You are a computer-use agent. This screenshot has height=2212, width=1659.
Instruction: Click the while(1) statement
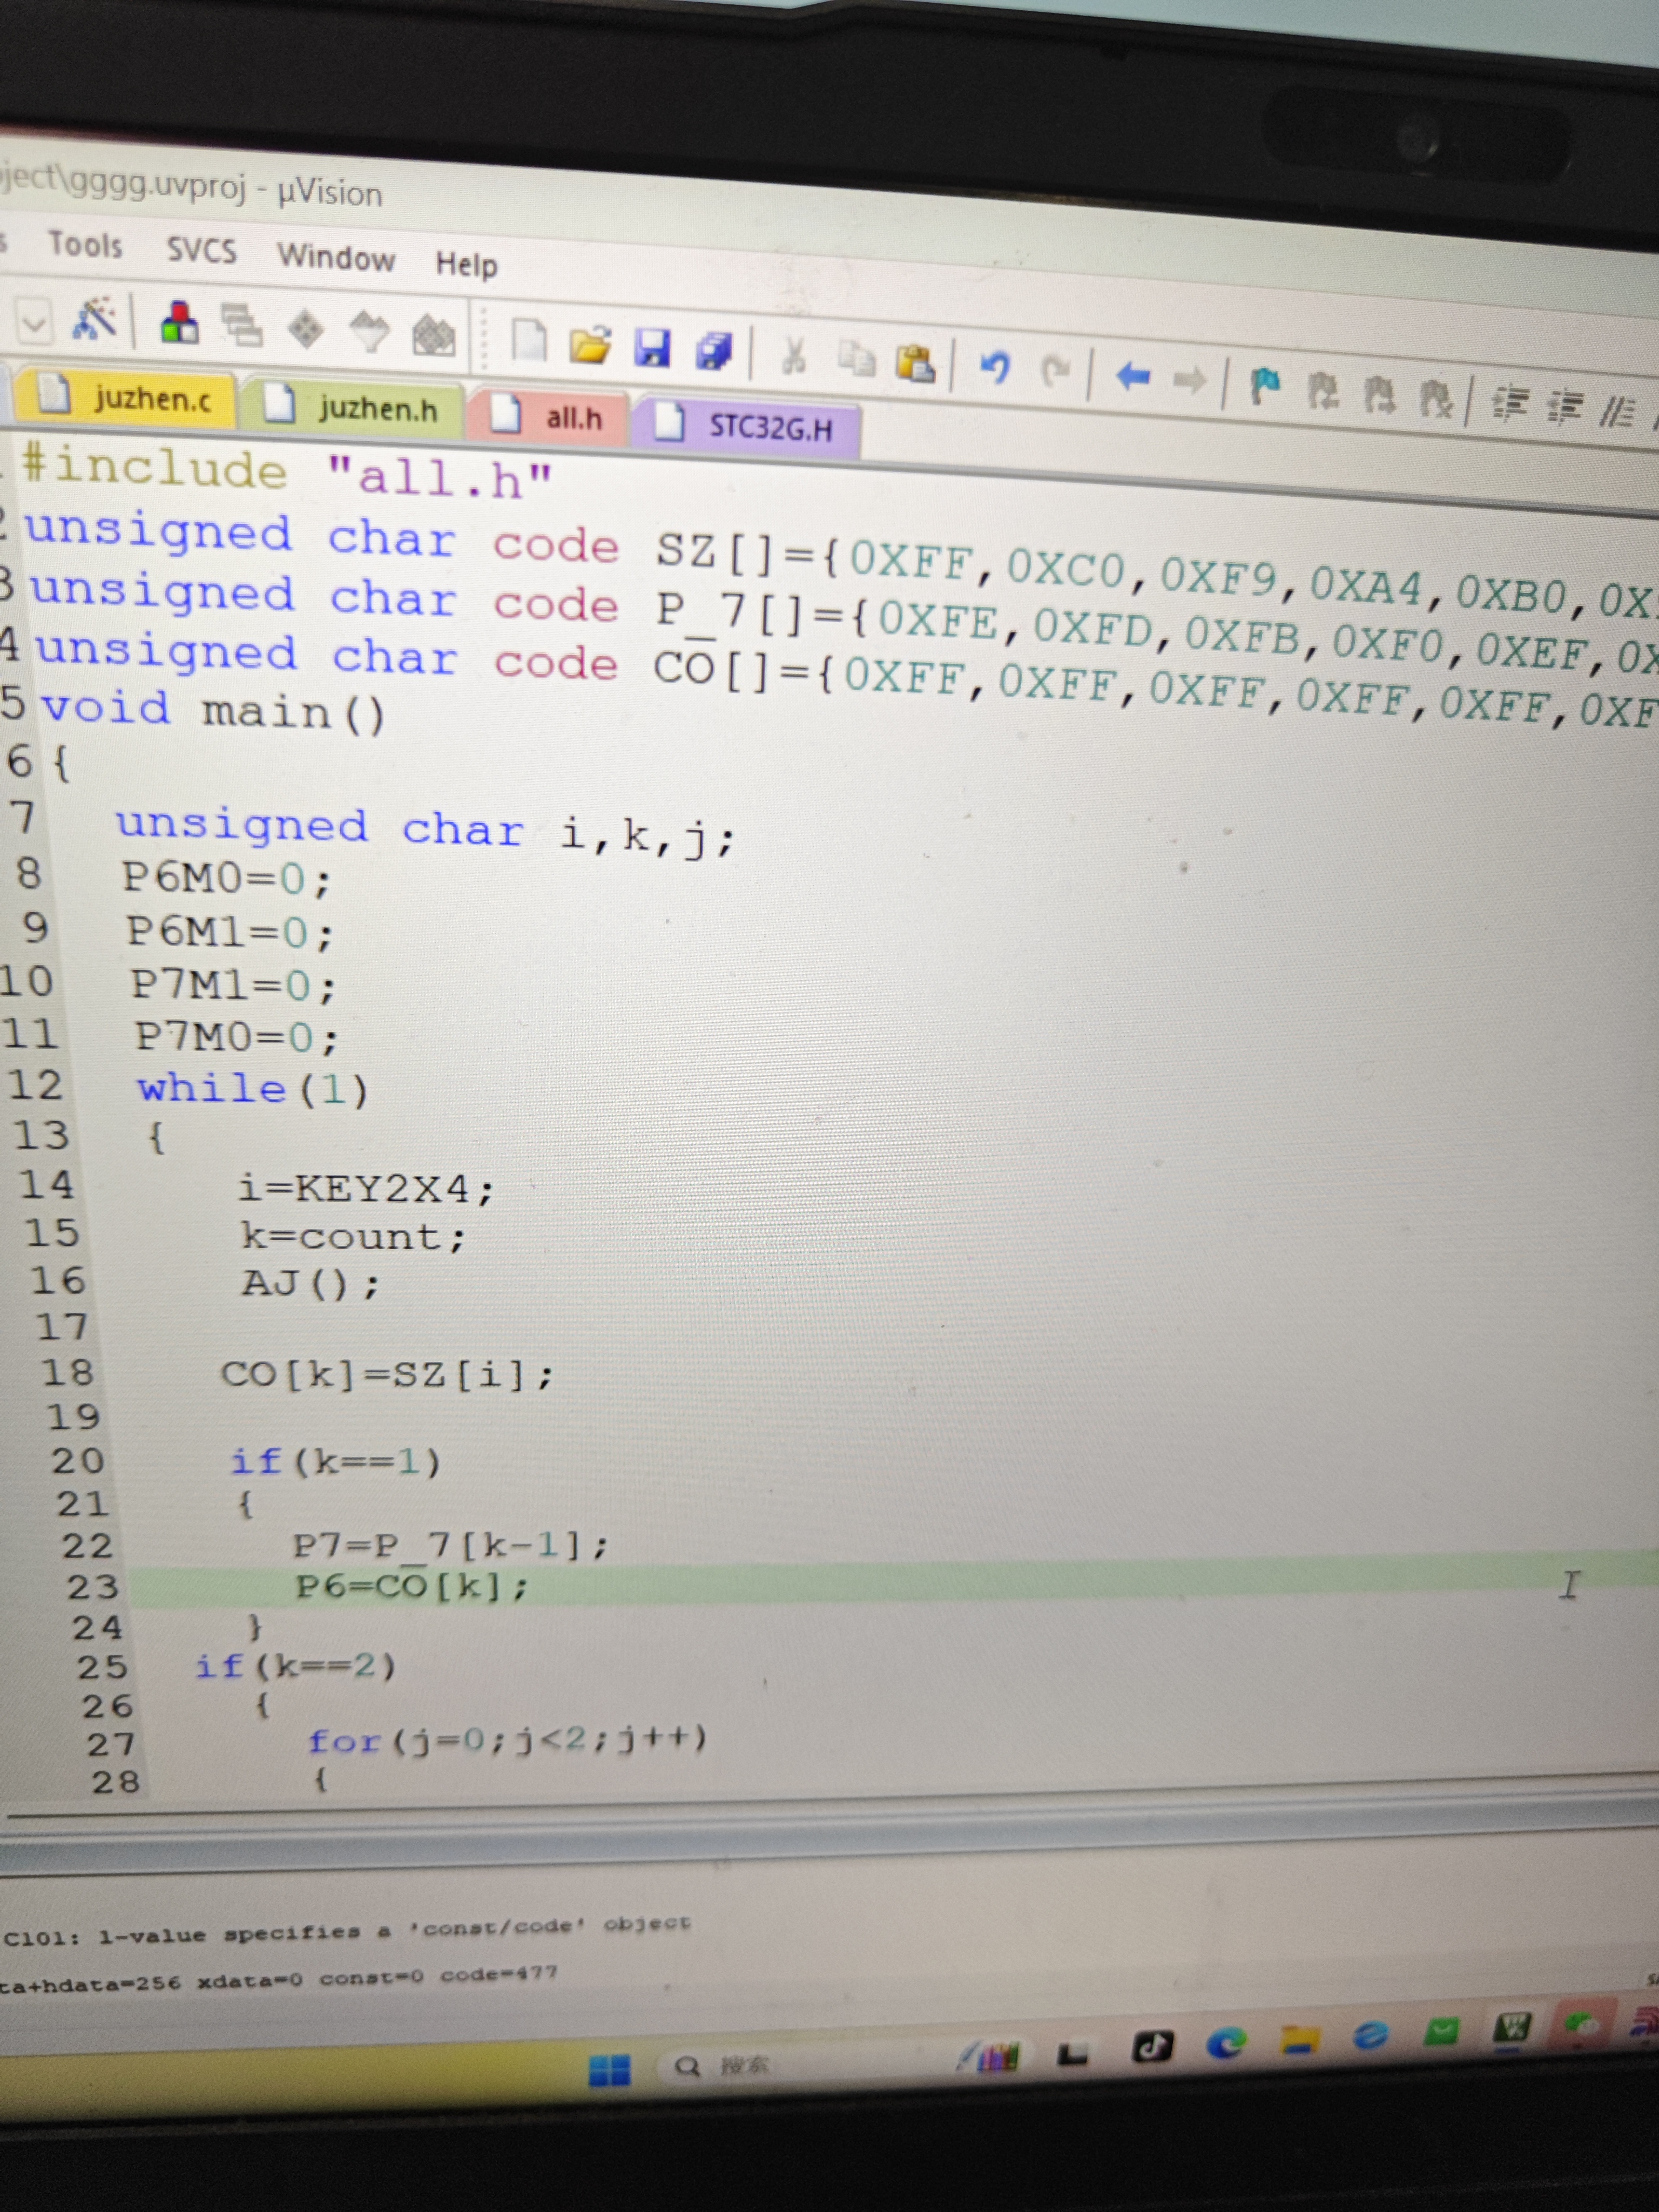253,1088
